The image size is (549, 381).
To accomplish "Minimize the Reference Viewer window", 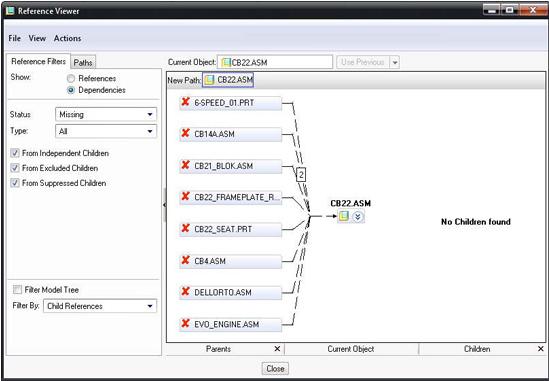I will (492, 10).
